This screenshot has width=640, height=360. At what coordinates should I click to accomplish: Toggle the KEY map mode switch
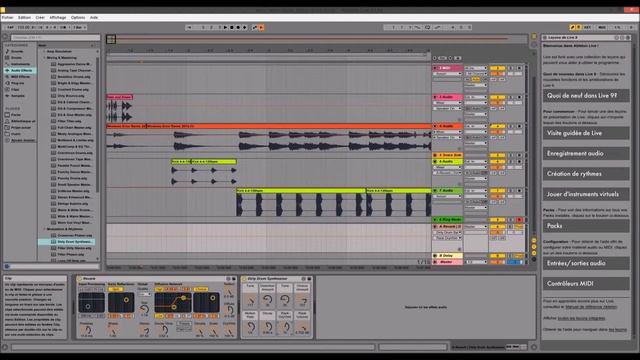click(x=587, y=27)
